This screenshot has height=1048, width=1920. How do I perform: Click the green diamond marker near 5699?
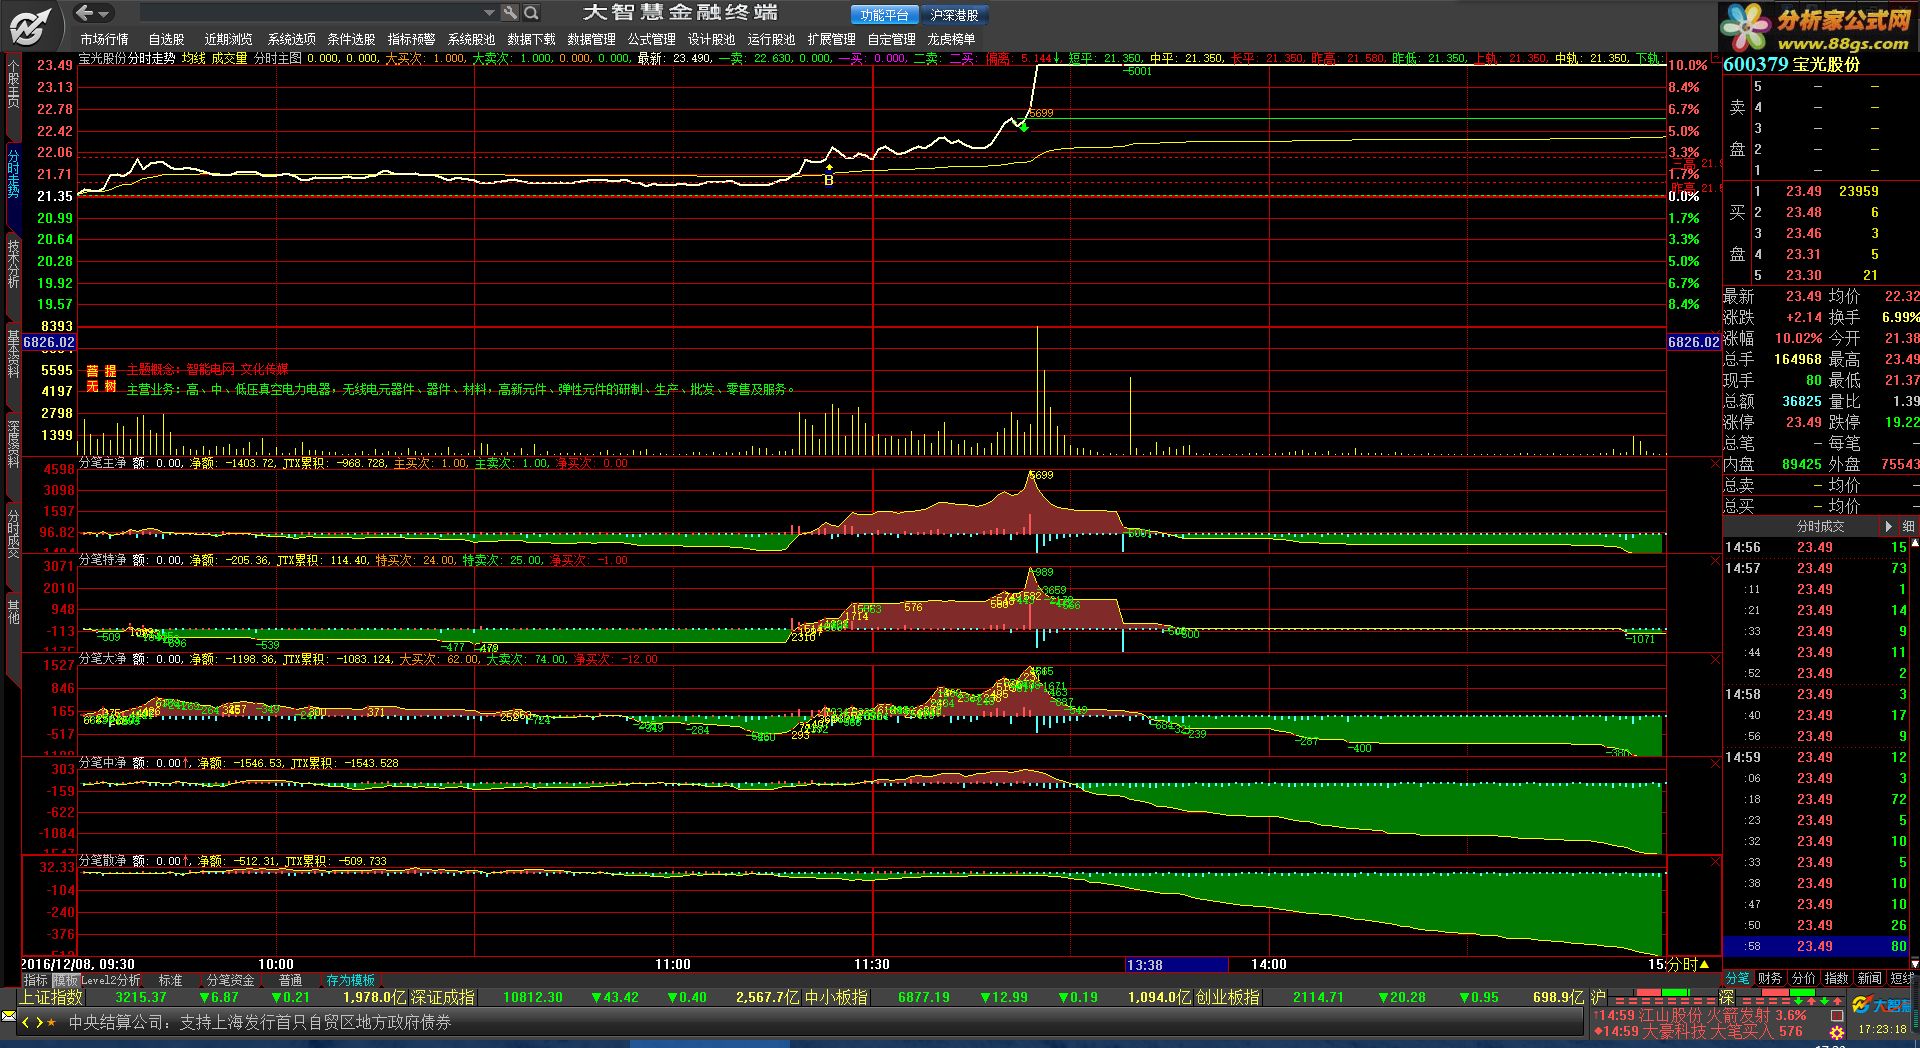pyautogui.click(x=1023, y=125)
